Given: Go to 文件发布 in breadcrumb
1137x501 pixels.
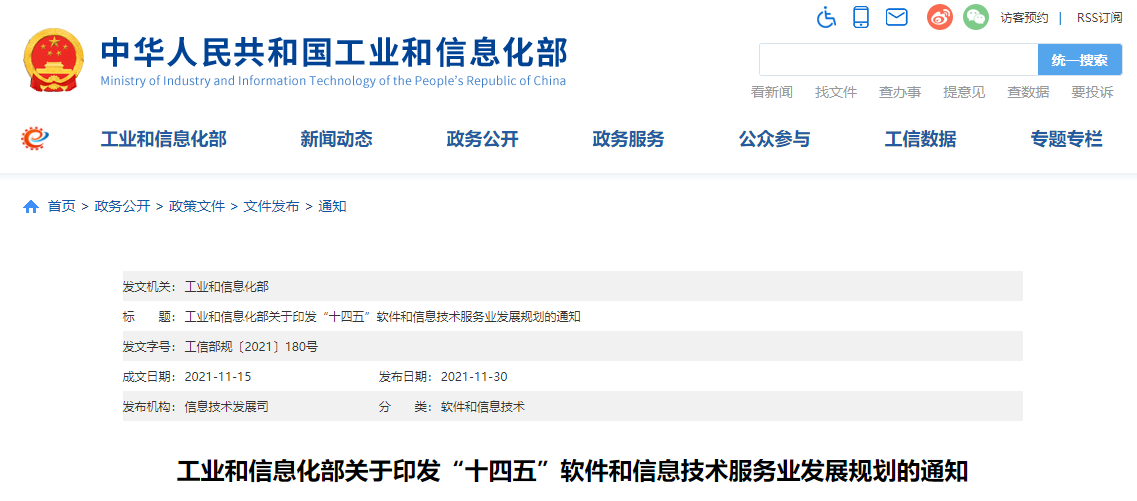Looking at the screenshot, I should pos(271,207).
